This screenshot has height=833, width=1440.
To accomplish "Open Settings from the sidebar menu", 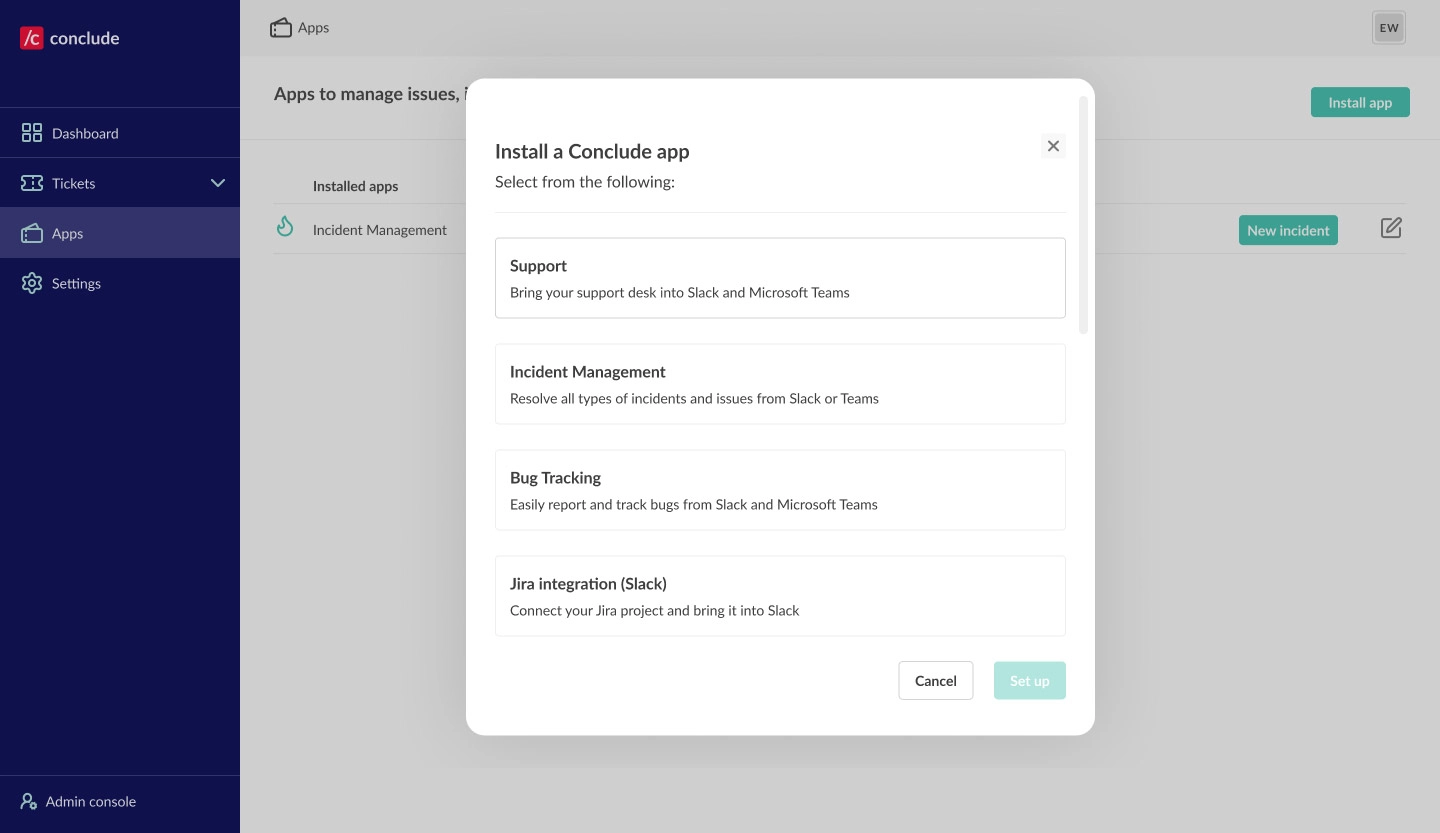I will point(76,283).
